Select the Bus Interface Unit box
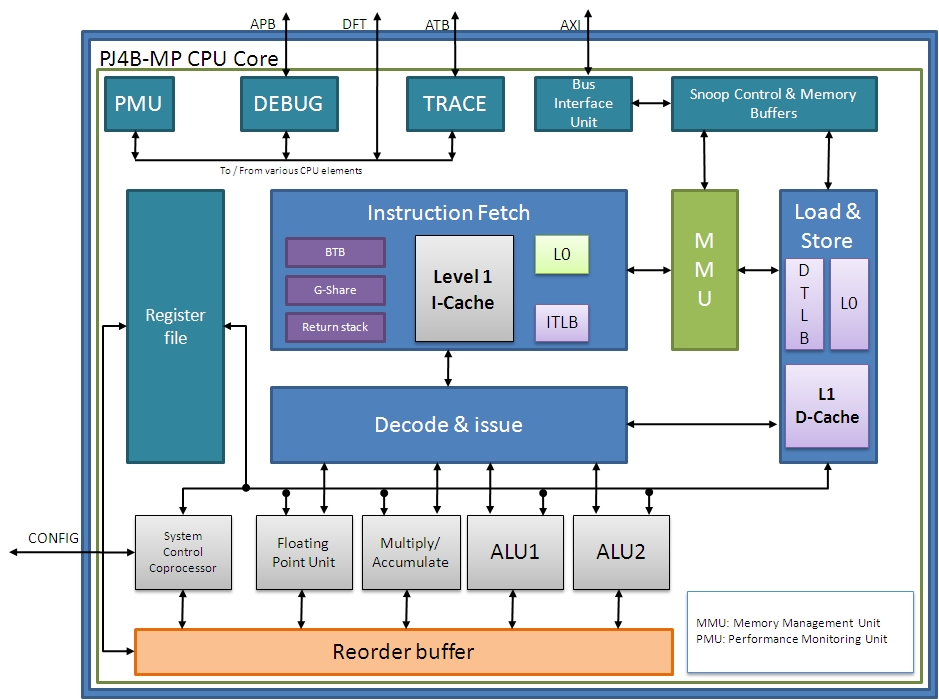Image resolution: width=939 pixels, height=700 pixels. pyautogui.click(x=583, y=104)
